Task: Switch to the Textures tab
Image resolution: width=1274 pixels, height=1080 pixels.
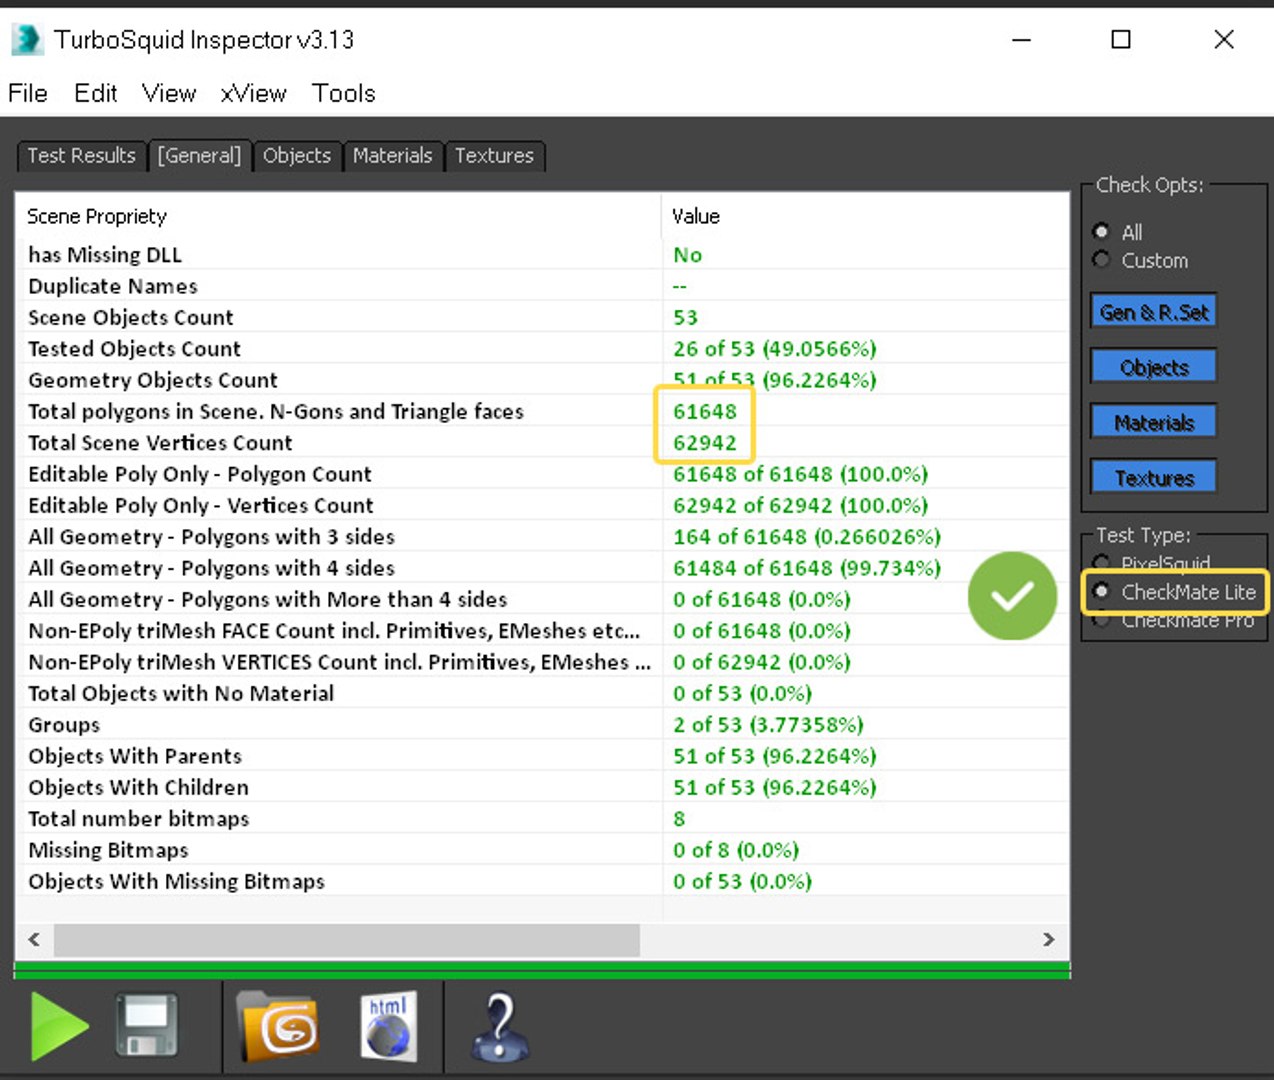Action: pos(494,156)
